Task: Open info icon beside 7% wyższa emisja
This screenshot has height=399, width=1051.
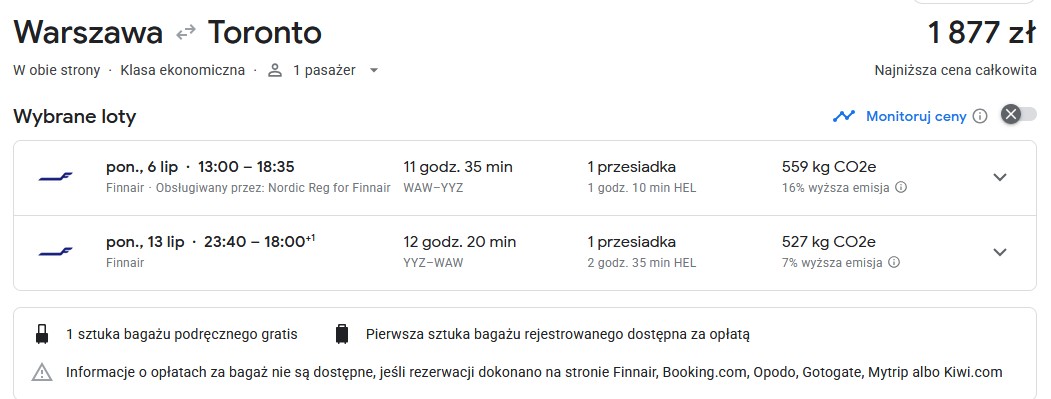Action: point(893,262)
